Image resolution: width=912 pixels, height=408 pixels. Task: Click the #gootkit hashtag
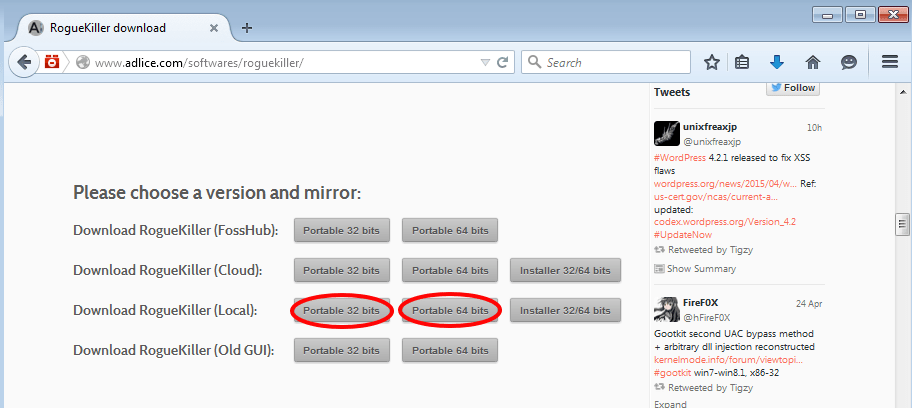[673, 372]
